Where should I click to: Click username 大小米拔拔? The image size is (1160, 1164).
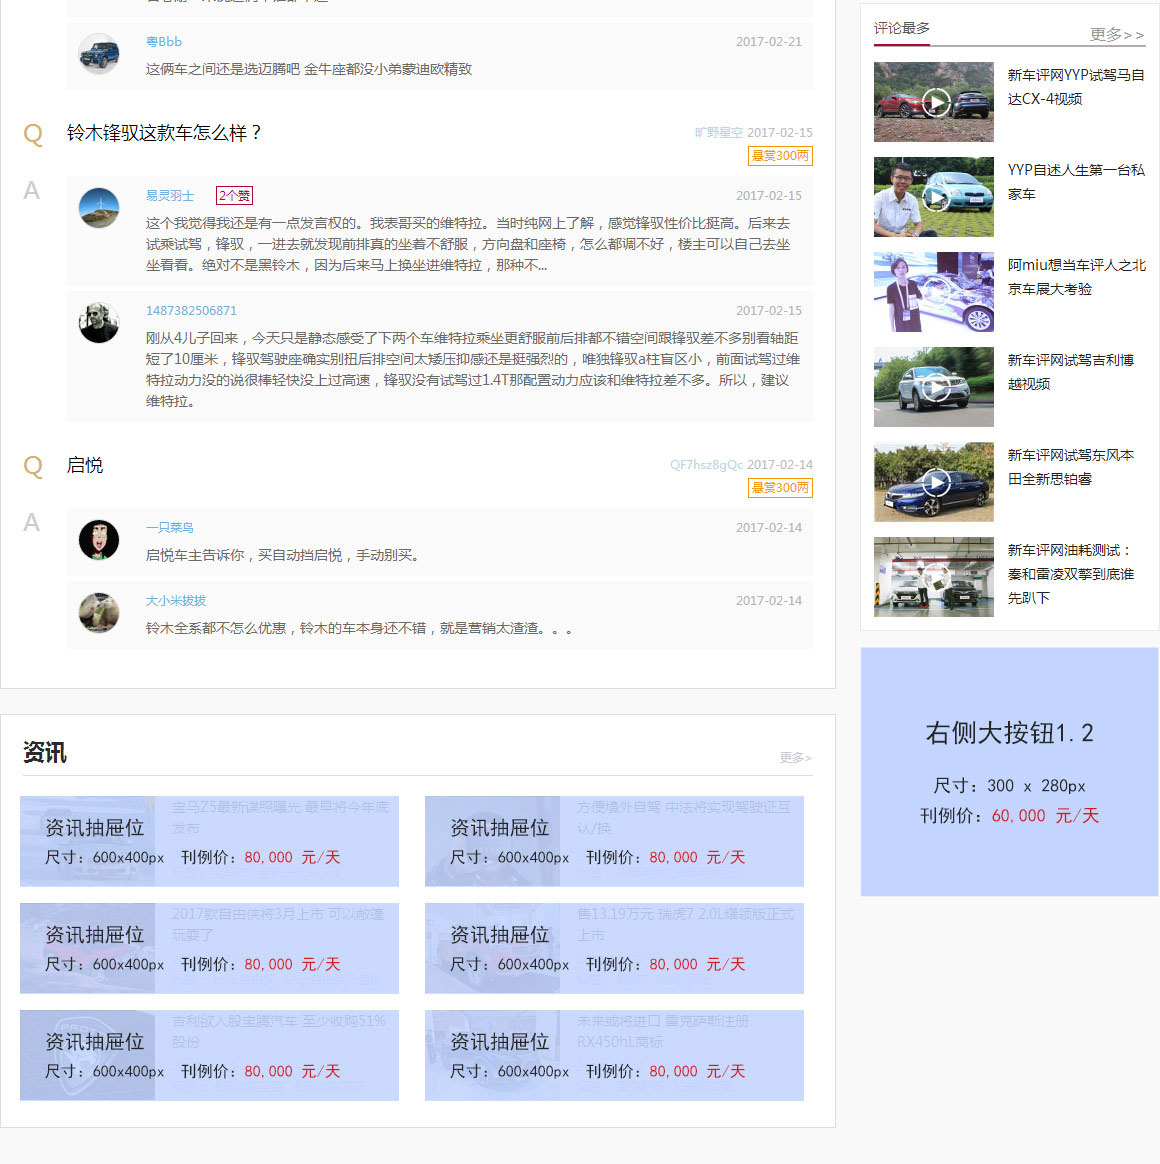[x=175, y=601]
